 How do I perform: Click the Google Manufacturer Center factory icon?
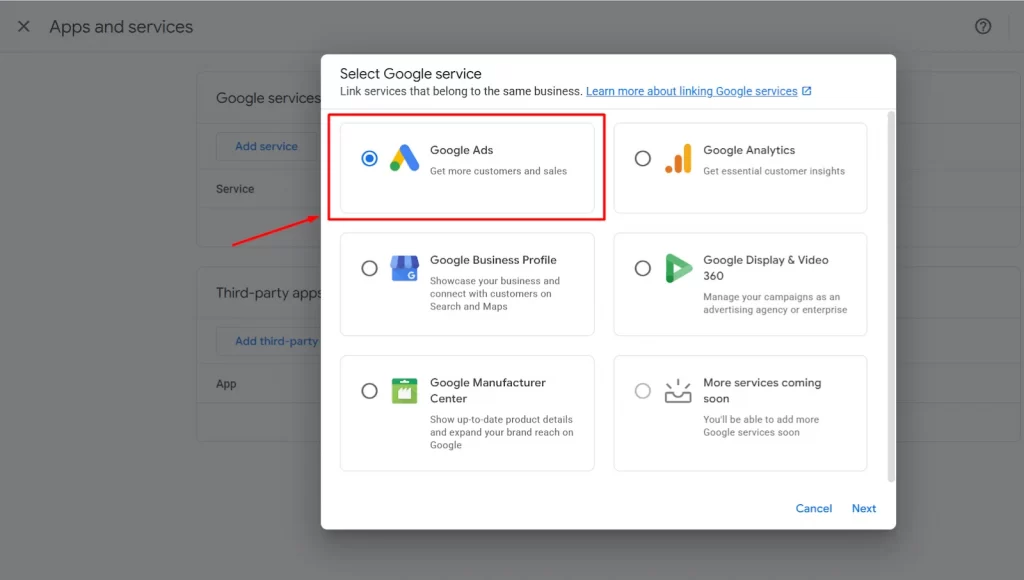tap(404, 391)
